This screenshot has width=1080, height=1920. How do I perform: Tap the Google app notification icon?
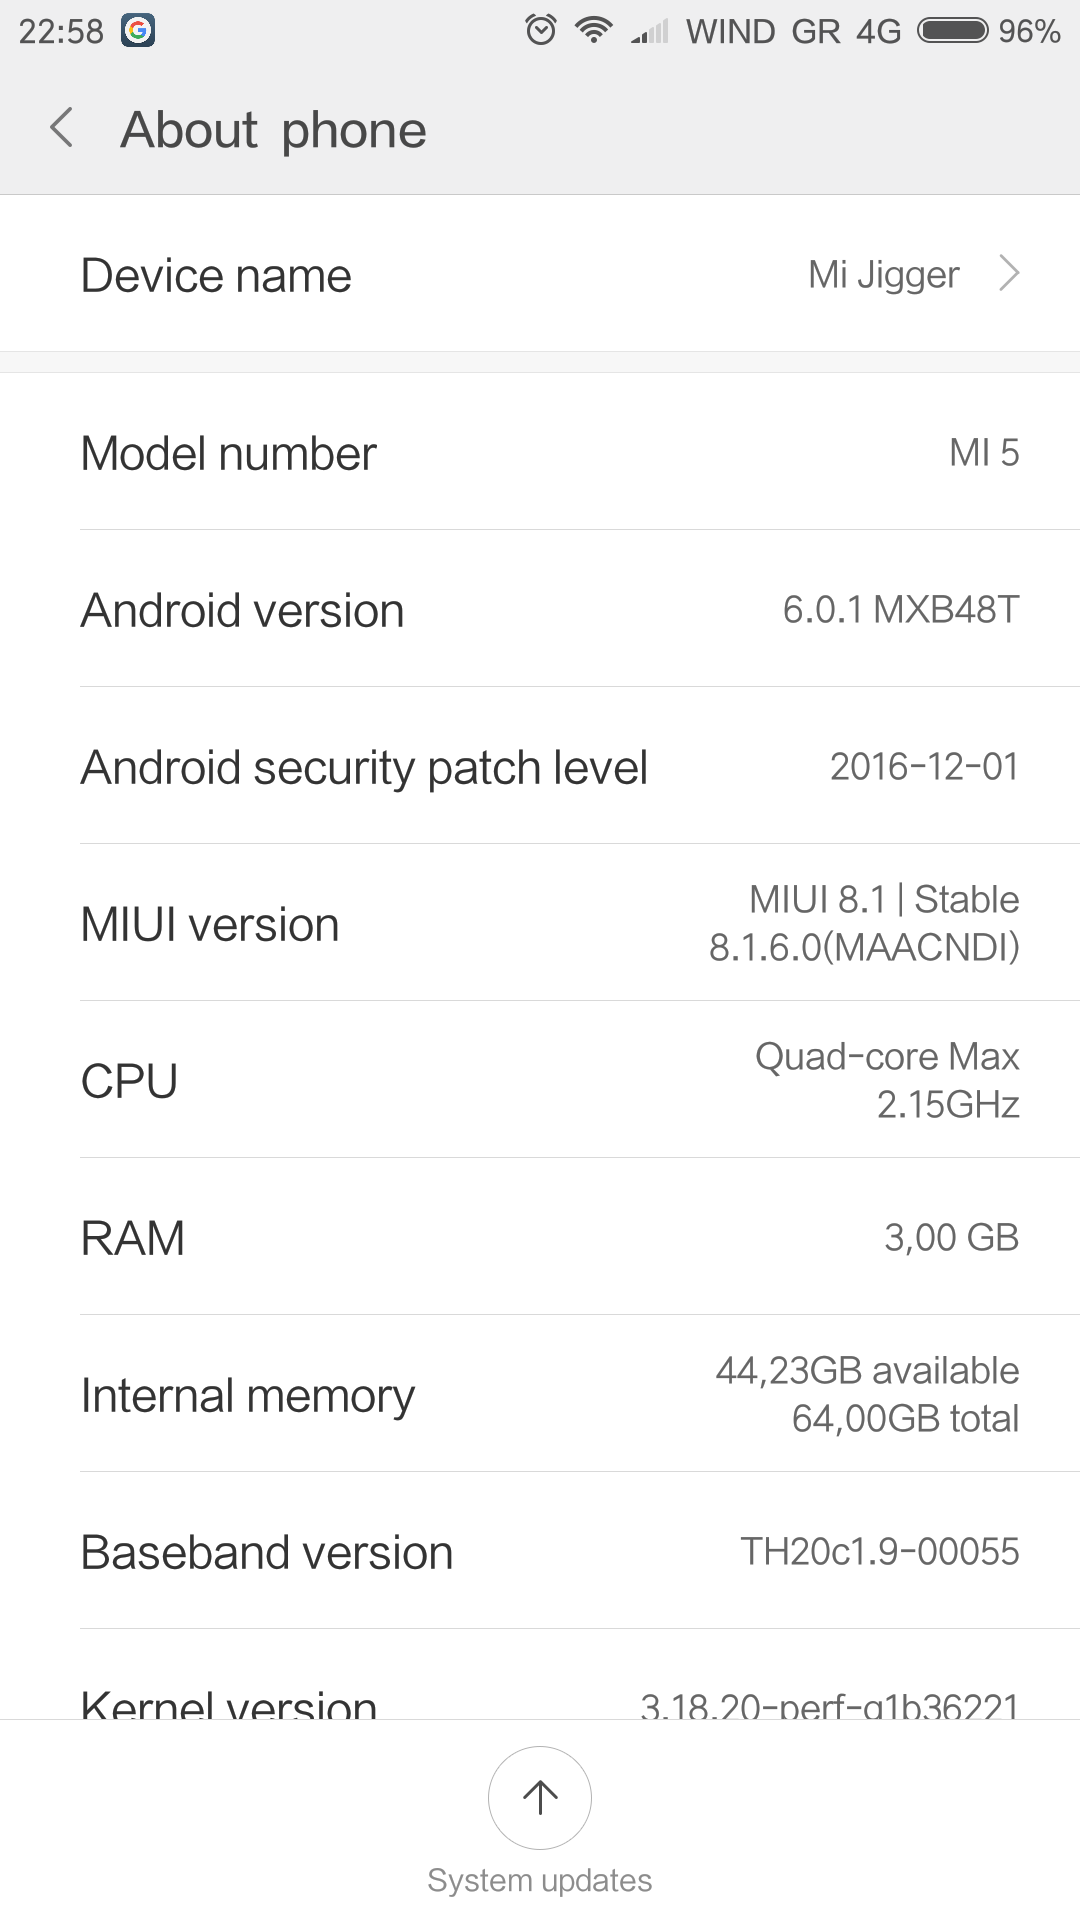[138, 31]
